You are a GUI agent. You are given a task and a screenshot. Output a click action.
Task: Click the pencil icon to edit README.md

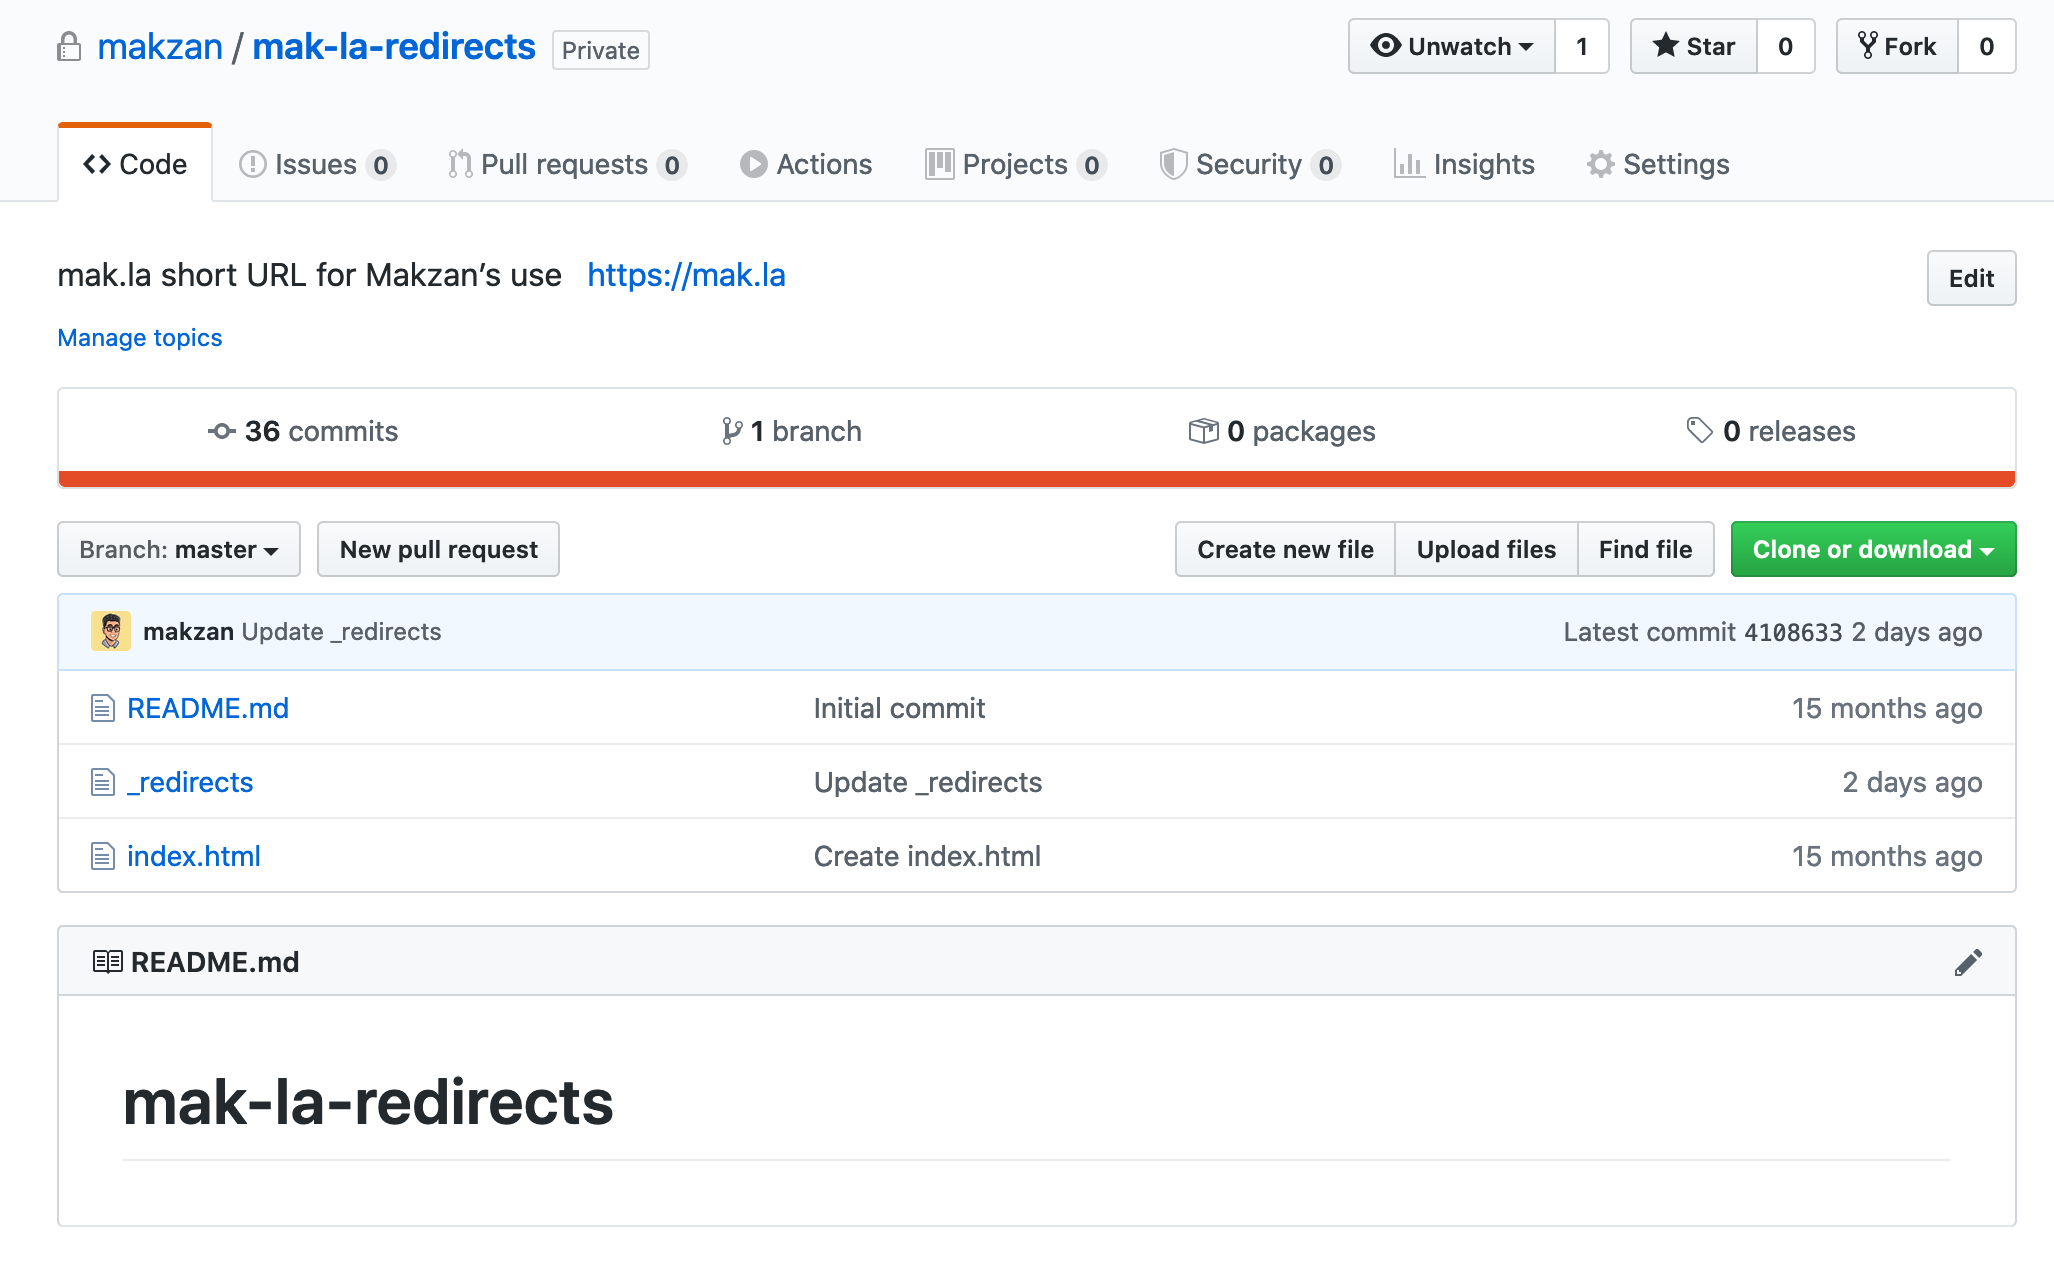[x=1967, y=962]
